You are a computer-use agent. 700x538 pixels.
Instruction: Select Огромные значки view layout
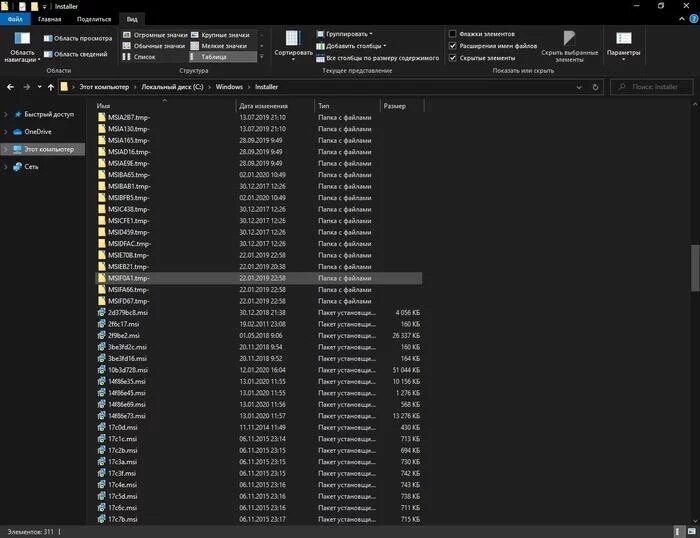(155, 35)
